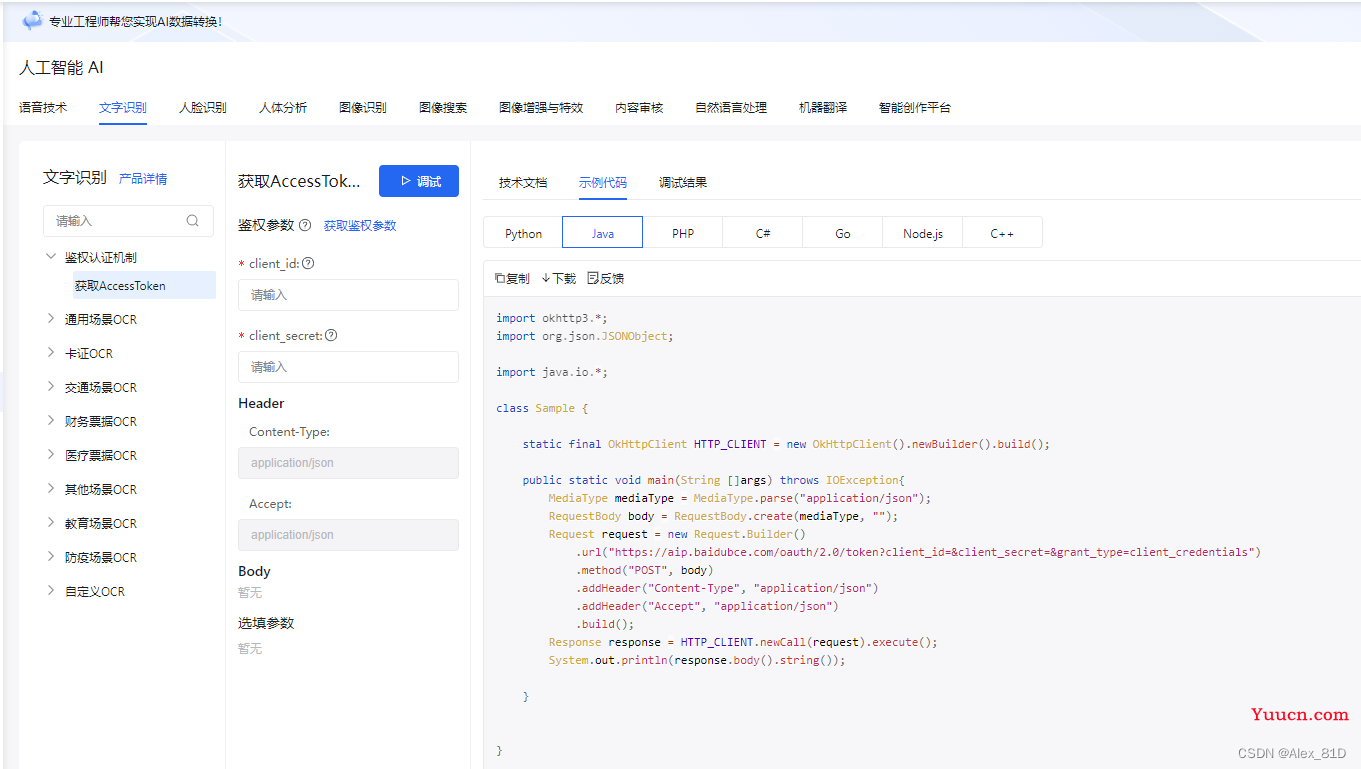Click the Content-Type application/json field
This screenshot has width=1361, height=769.
tap(348, 463)
